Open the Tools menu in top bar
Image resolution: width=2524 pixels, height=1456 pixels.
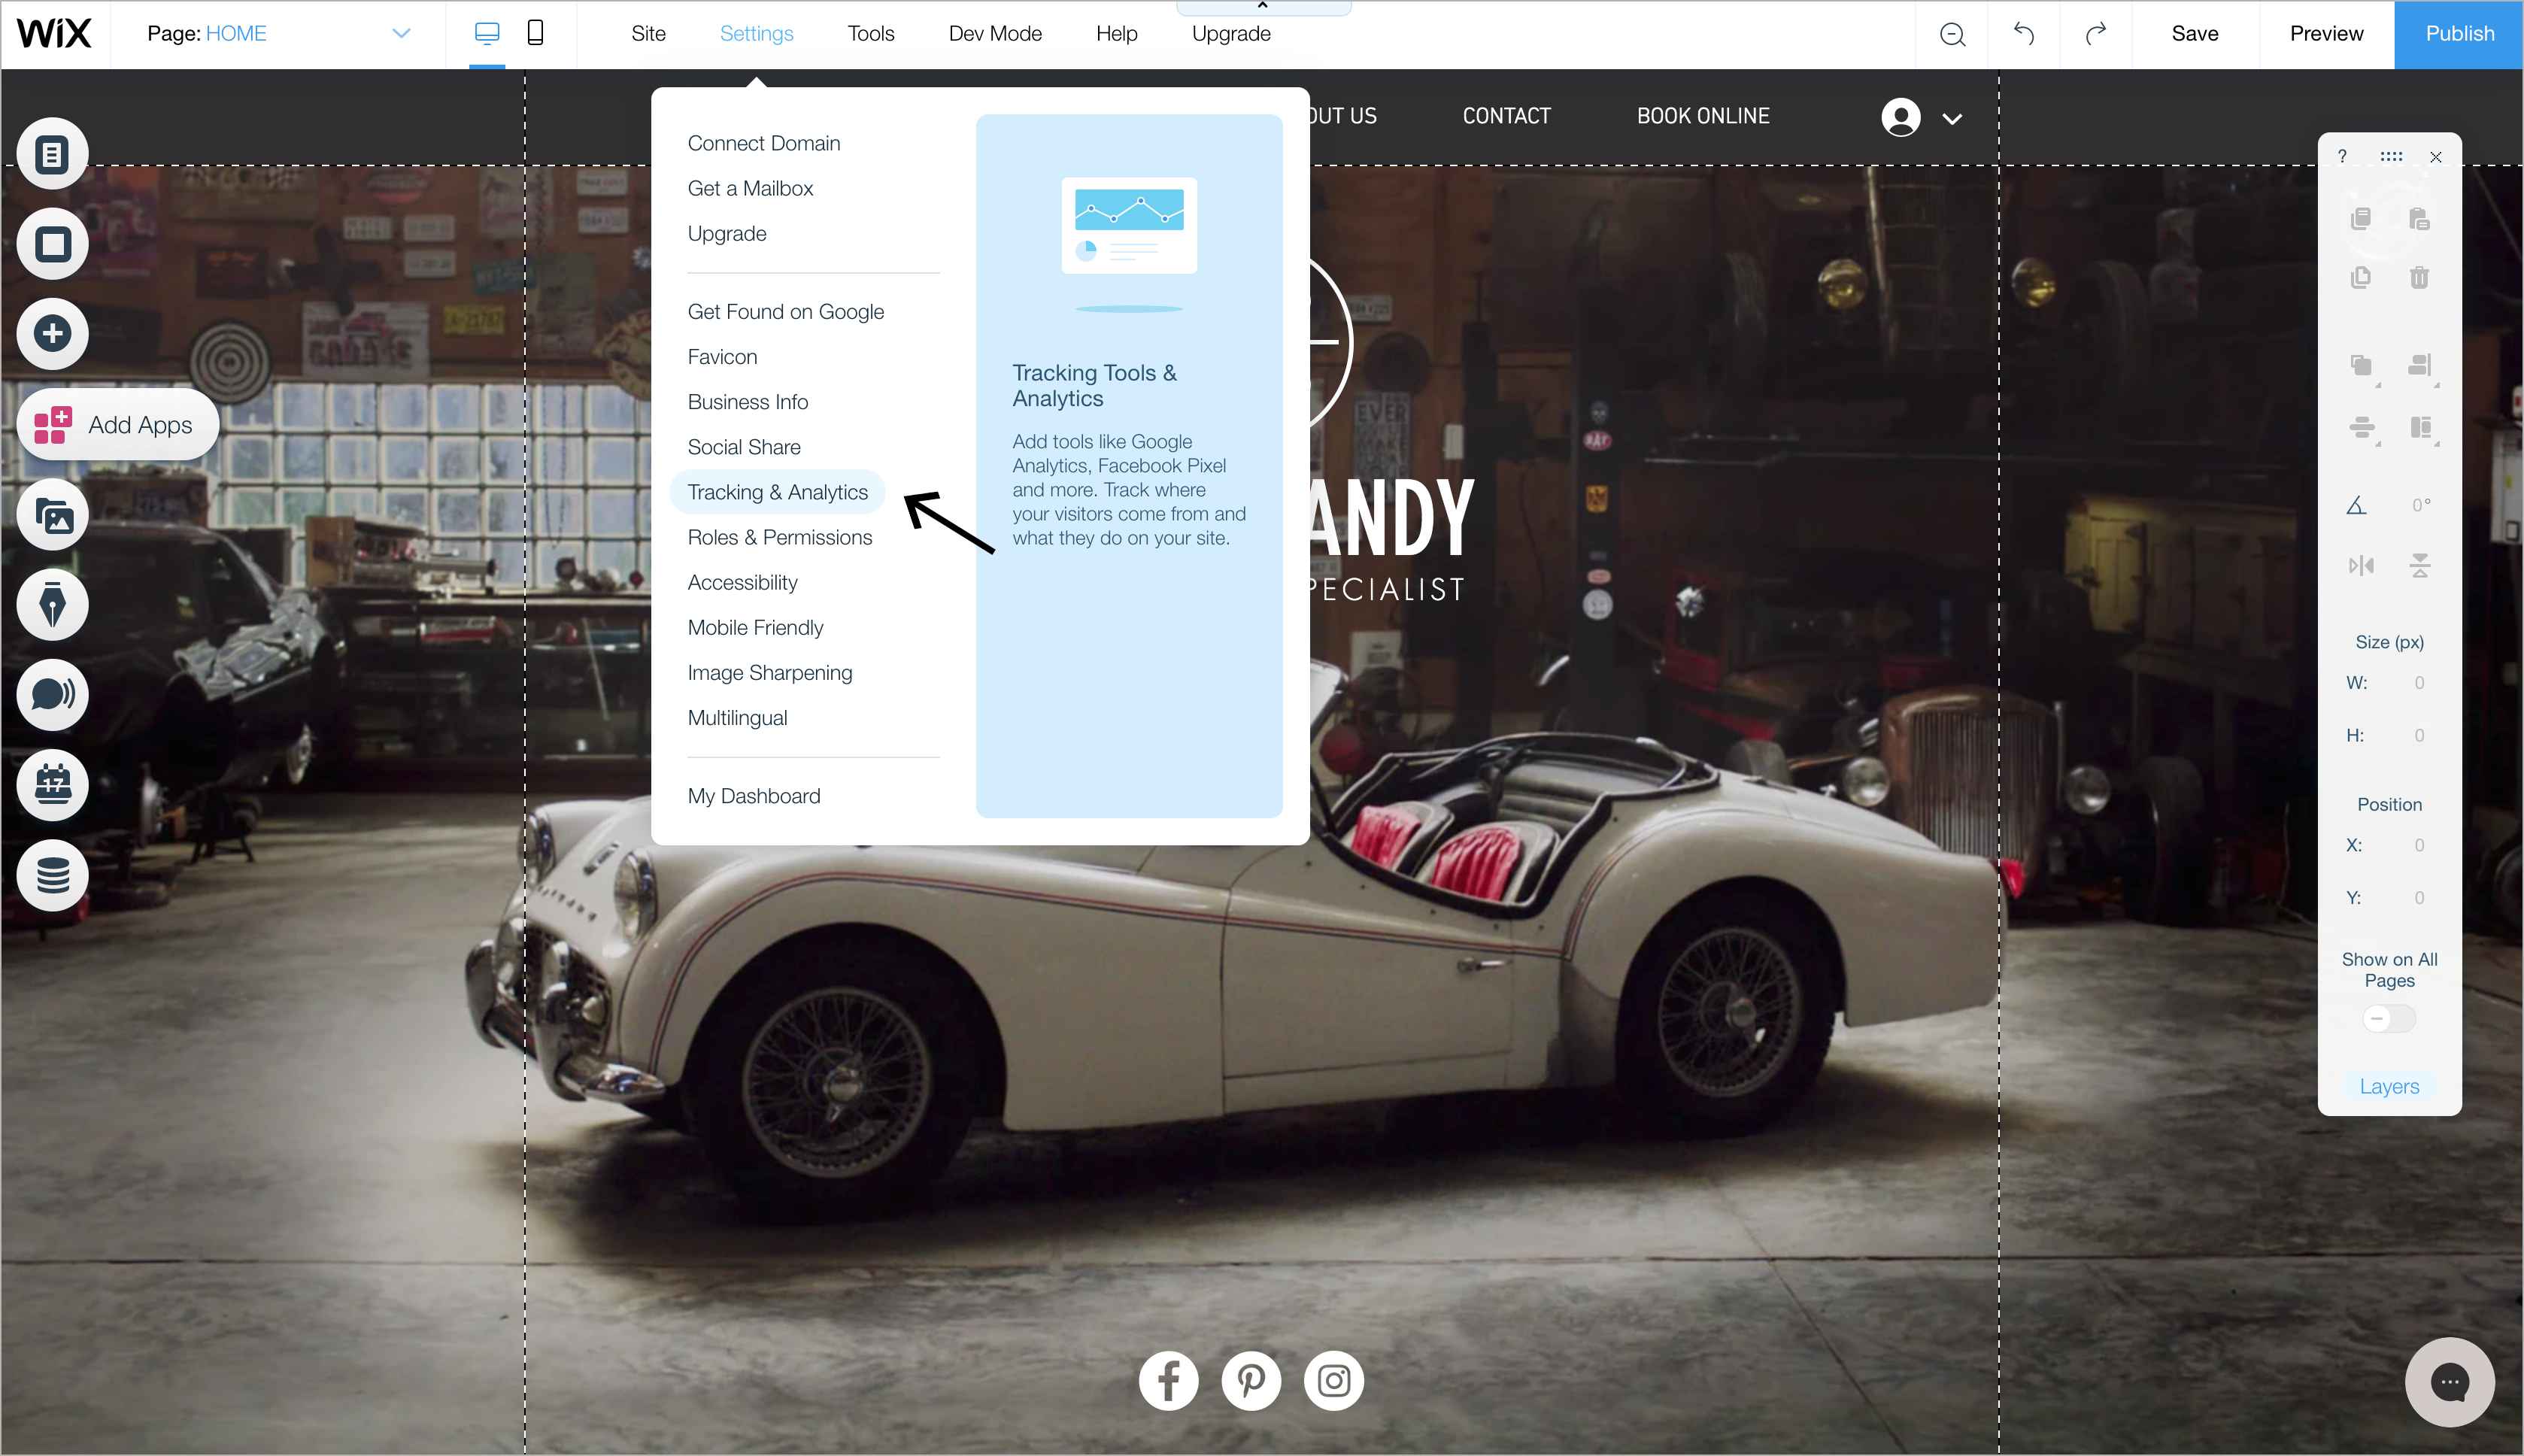coord(870,33)
